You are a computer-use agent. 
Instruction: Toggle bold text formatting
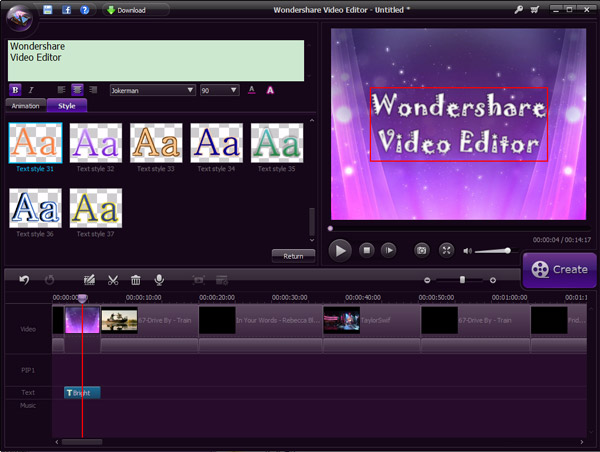[x=14, y=90]
